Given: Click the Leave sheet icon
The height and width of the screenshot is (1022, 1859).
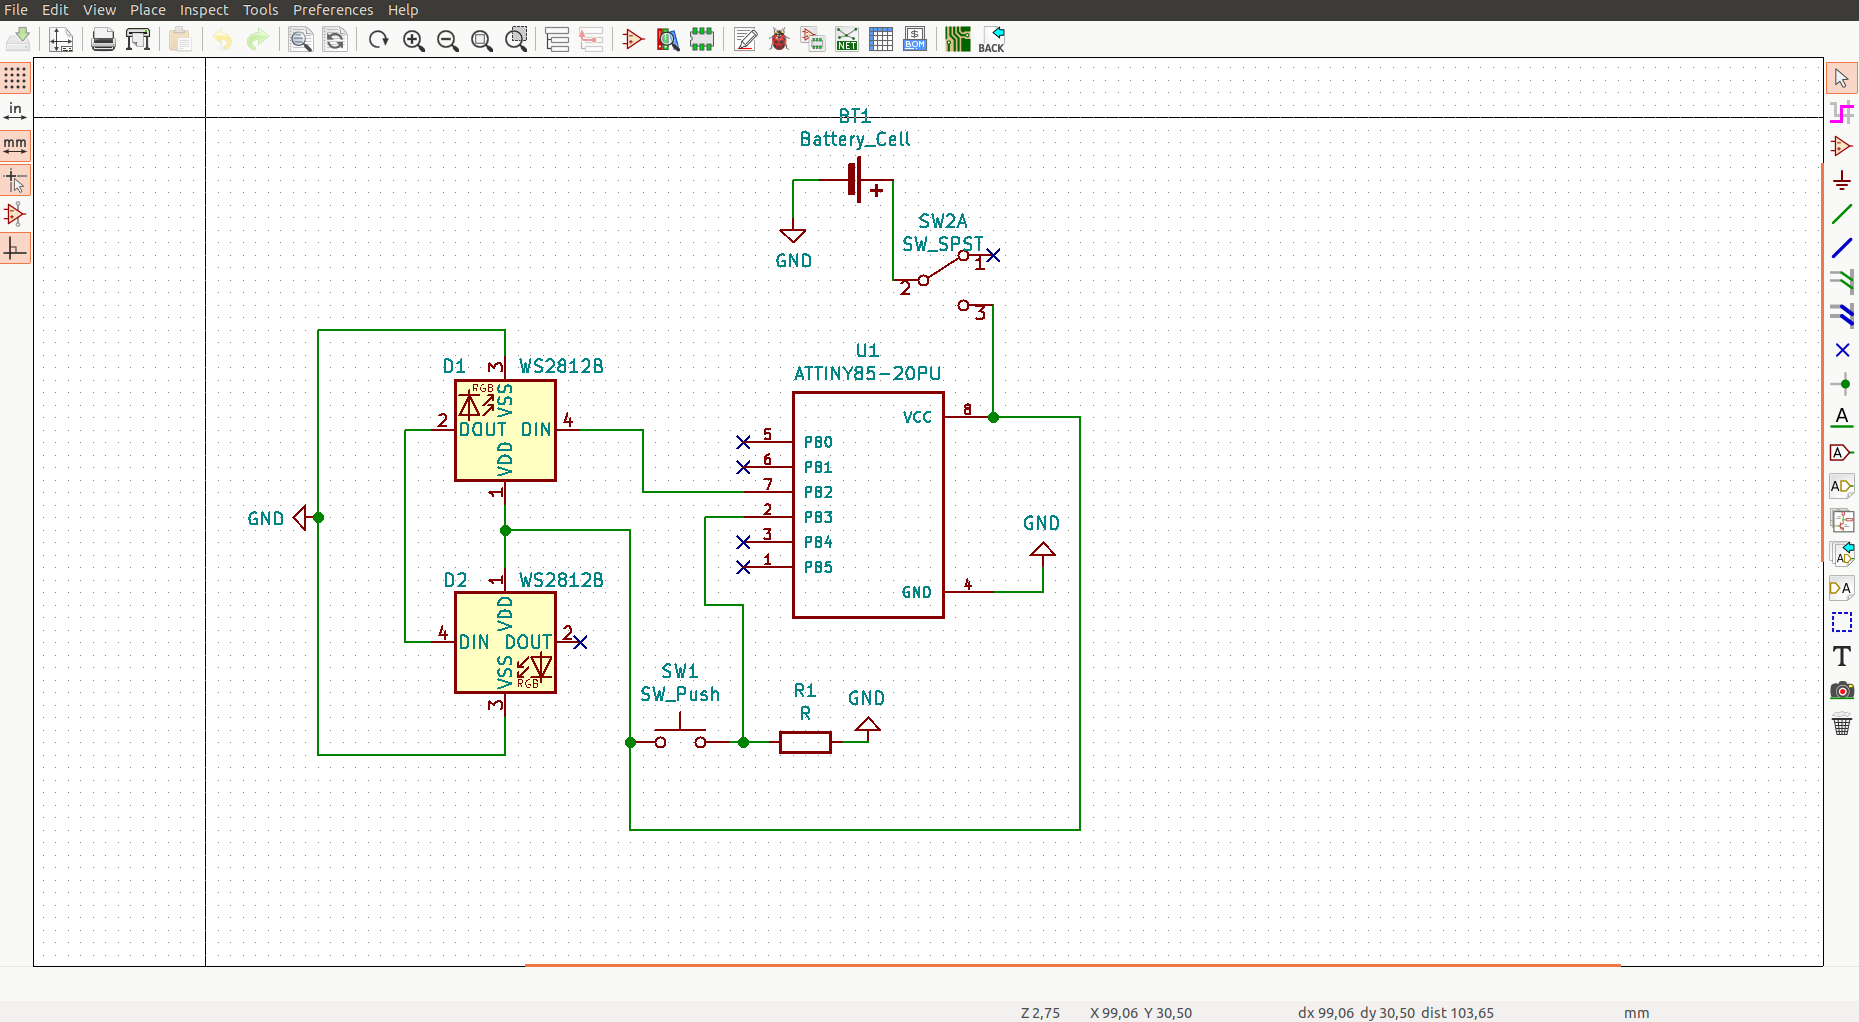Looking at the screenshot, I should (591, 39).
